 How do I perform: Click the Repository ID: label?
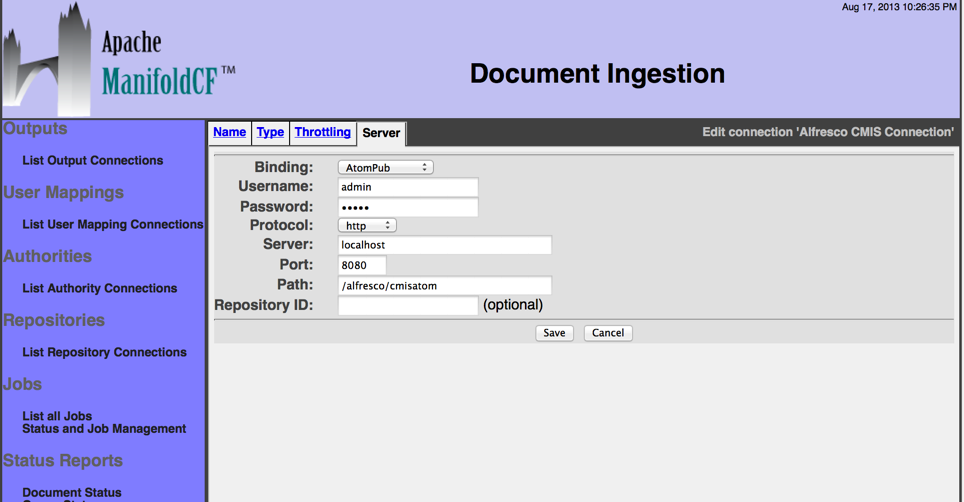pyautogui.click(x=264, y=305)
